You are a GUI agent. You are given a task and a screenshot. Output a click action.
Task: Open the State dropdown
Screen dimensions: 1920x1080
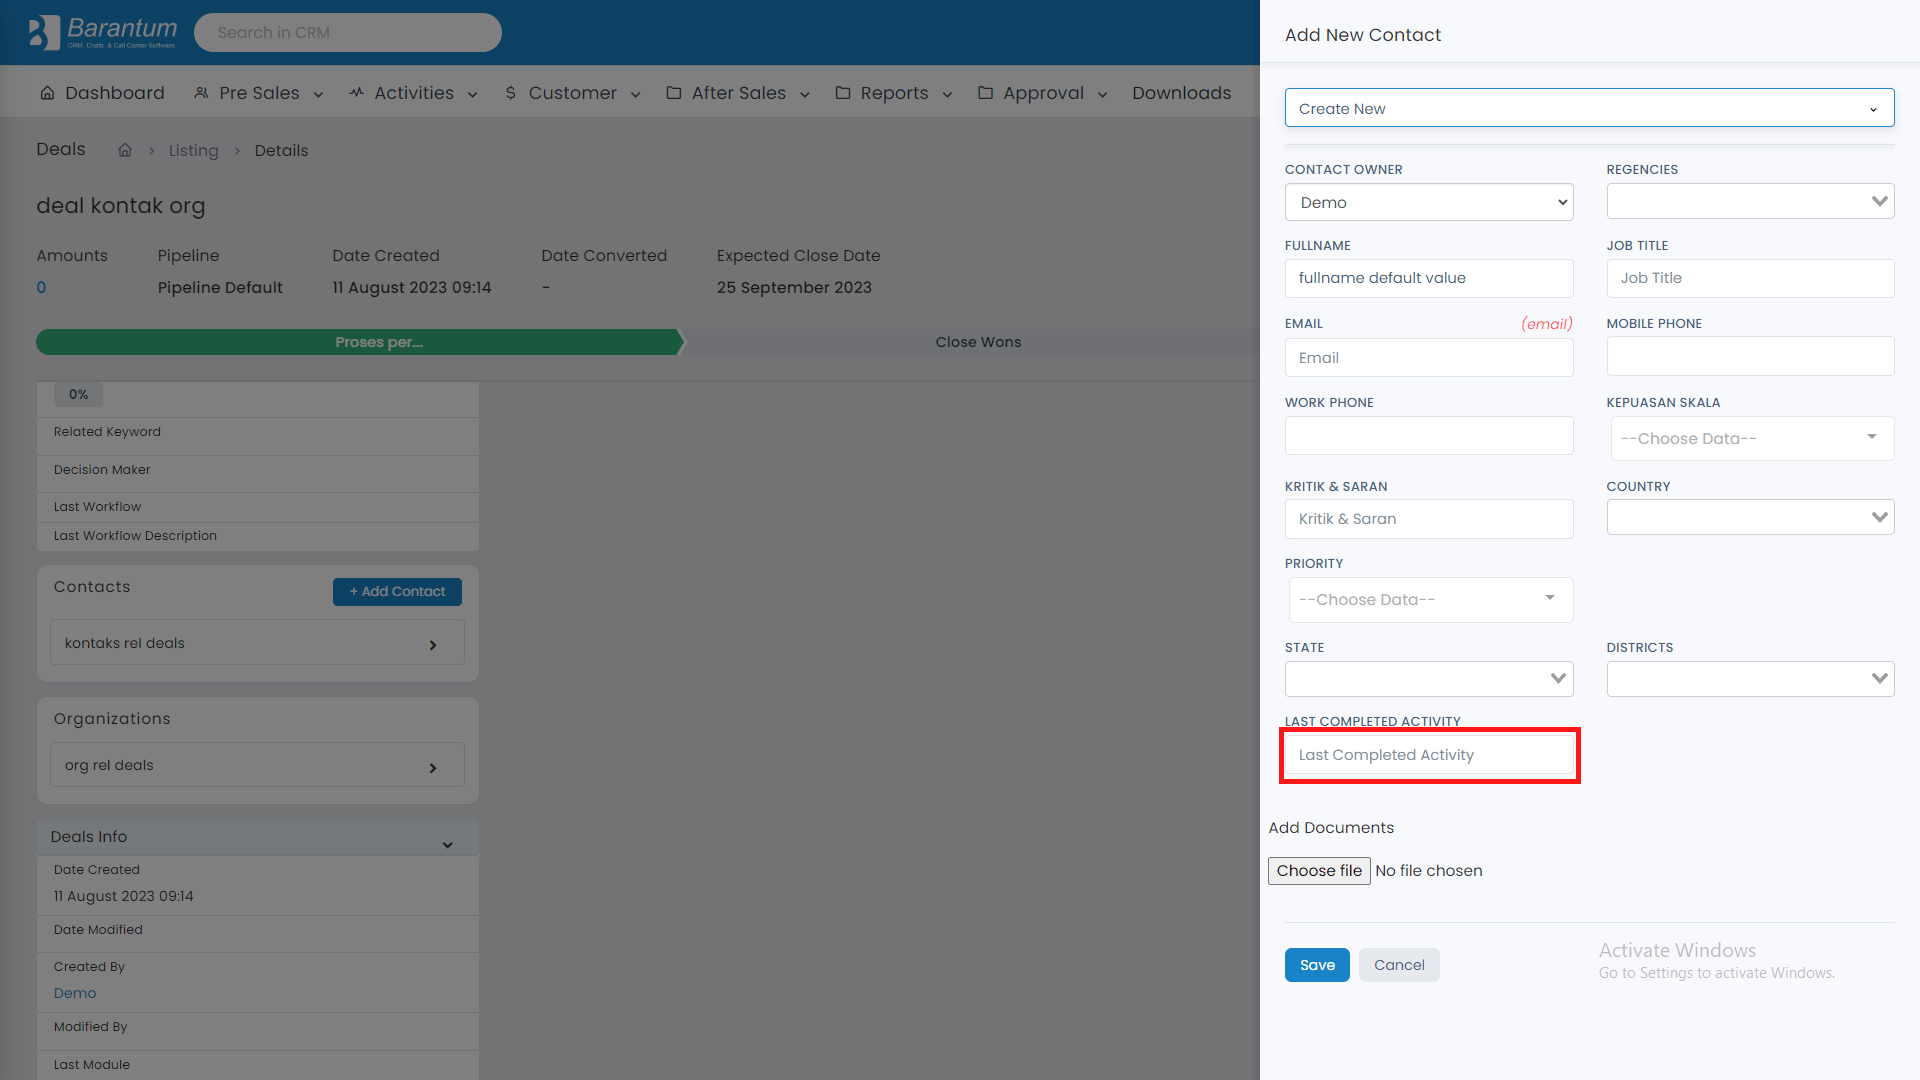(x=1428, y=679)
